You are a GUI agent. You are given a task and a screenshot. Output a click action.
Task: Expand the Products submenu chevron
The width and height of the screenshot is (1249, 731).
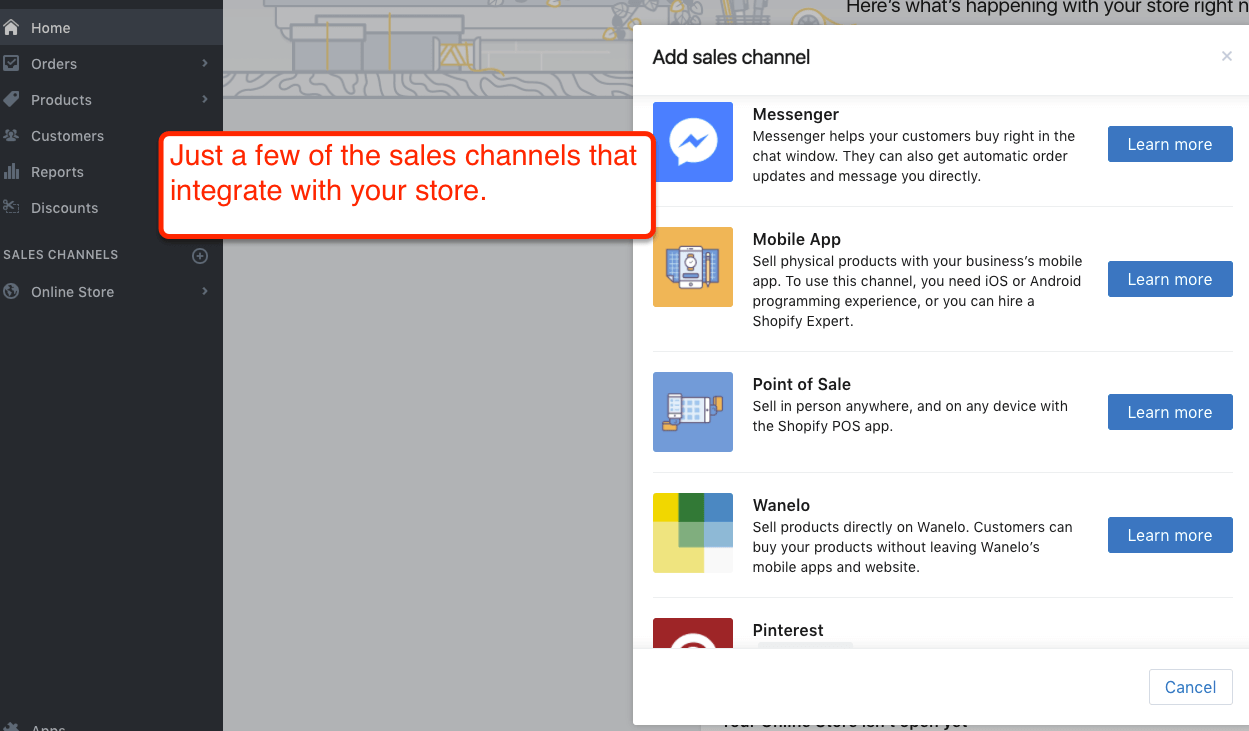tap(205, 99)
